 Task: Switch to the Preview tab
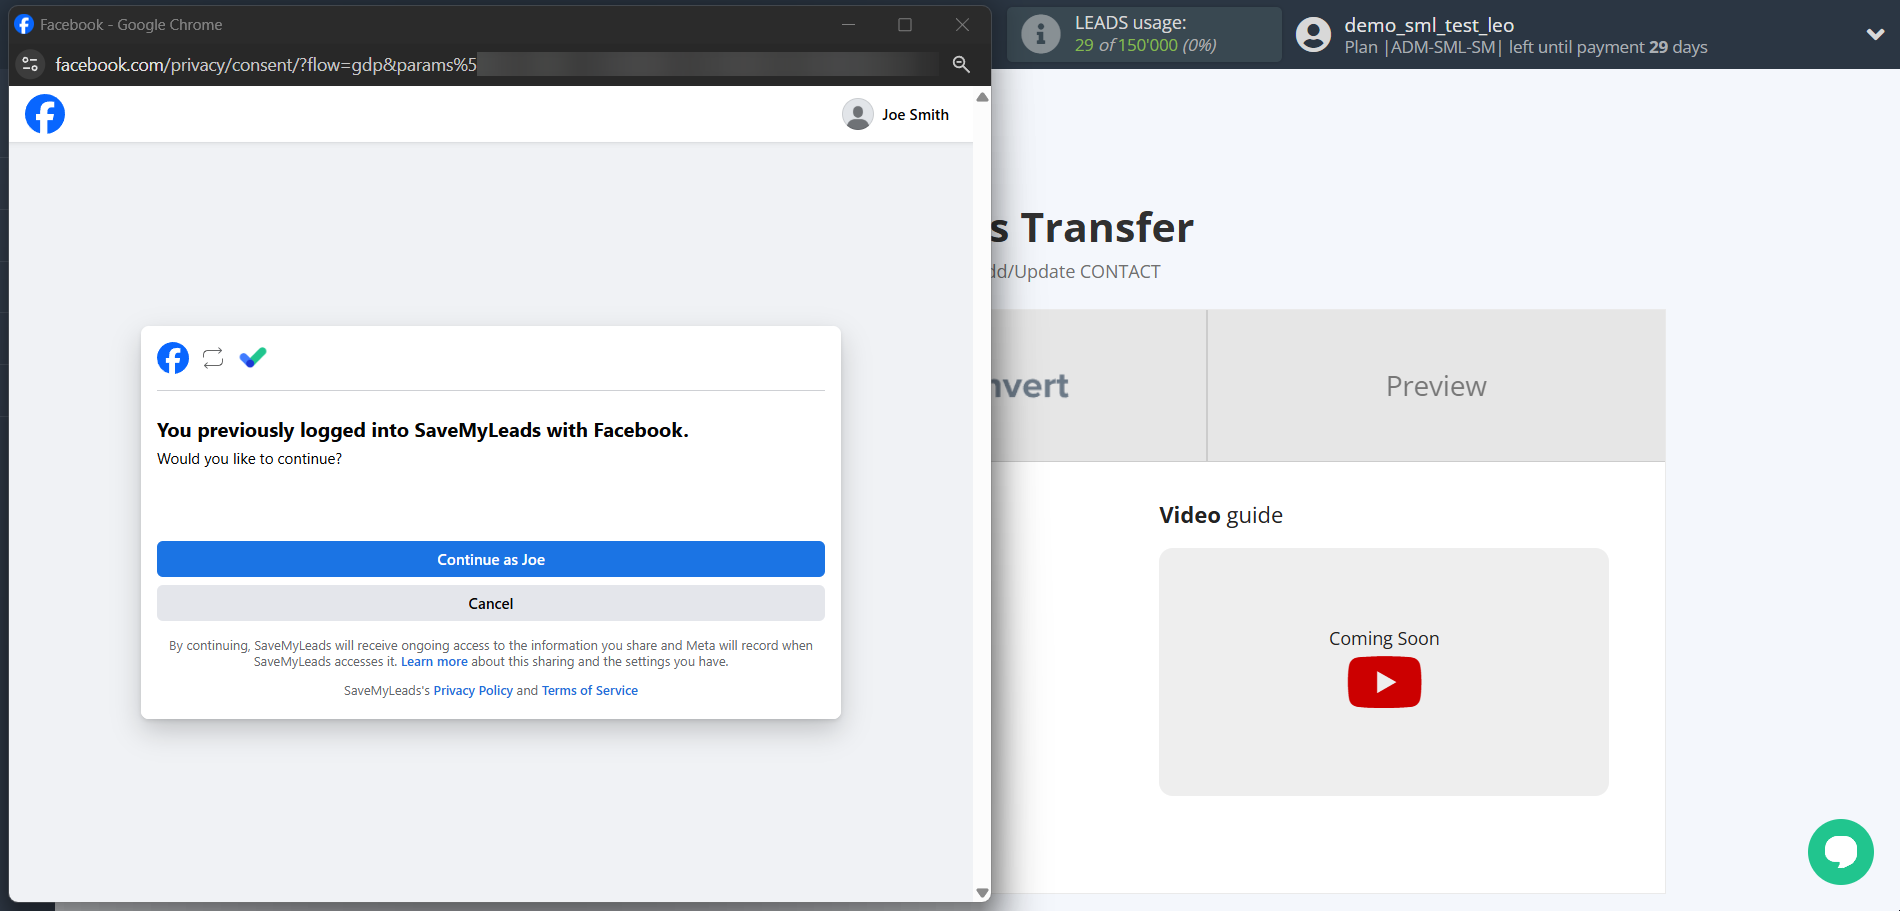[x=1436, y=386]
